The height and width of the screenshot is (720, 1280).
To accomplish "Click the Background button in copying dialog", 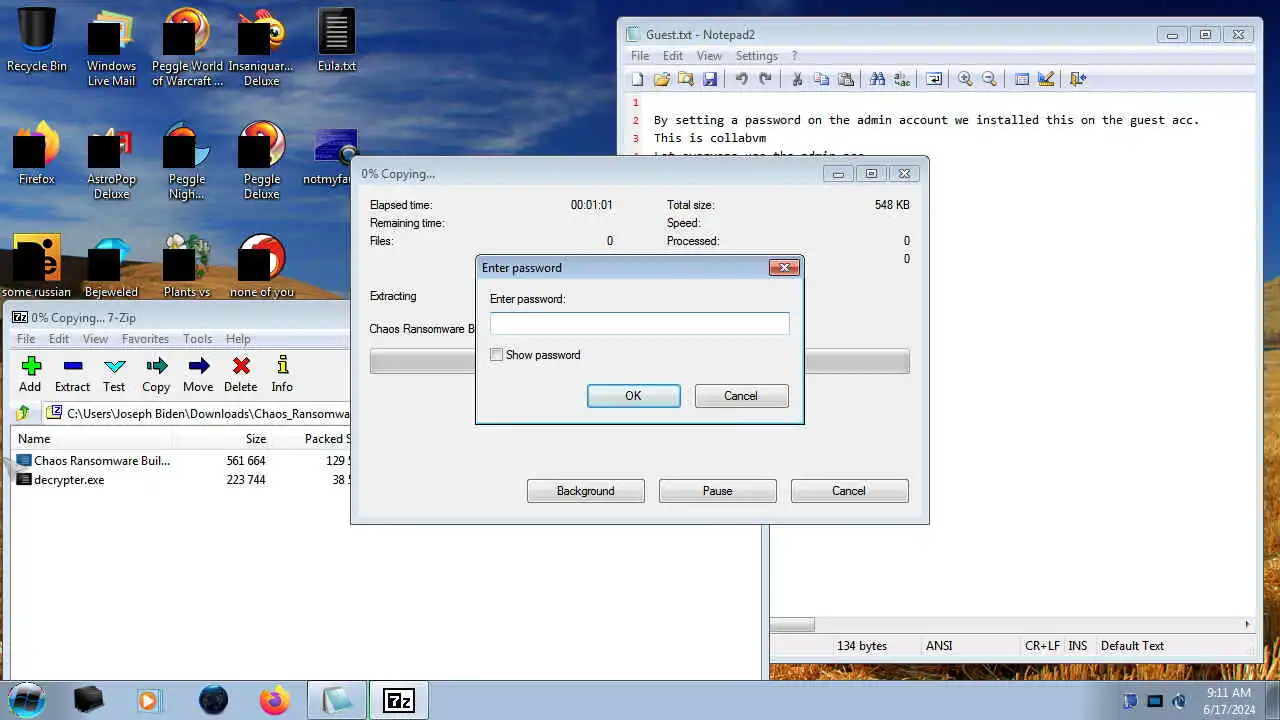I will click(586, 491).
